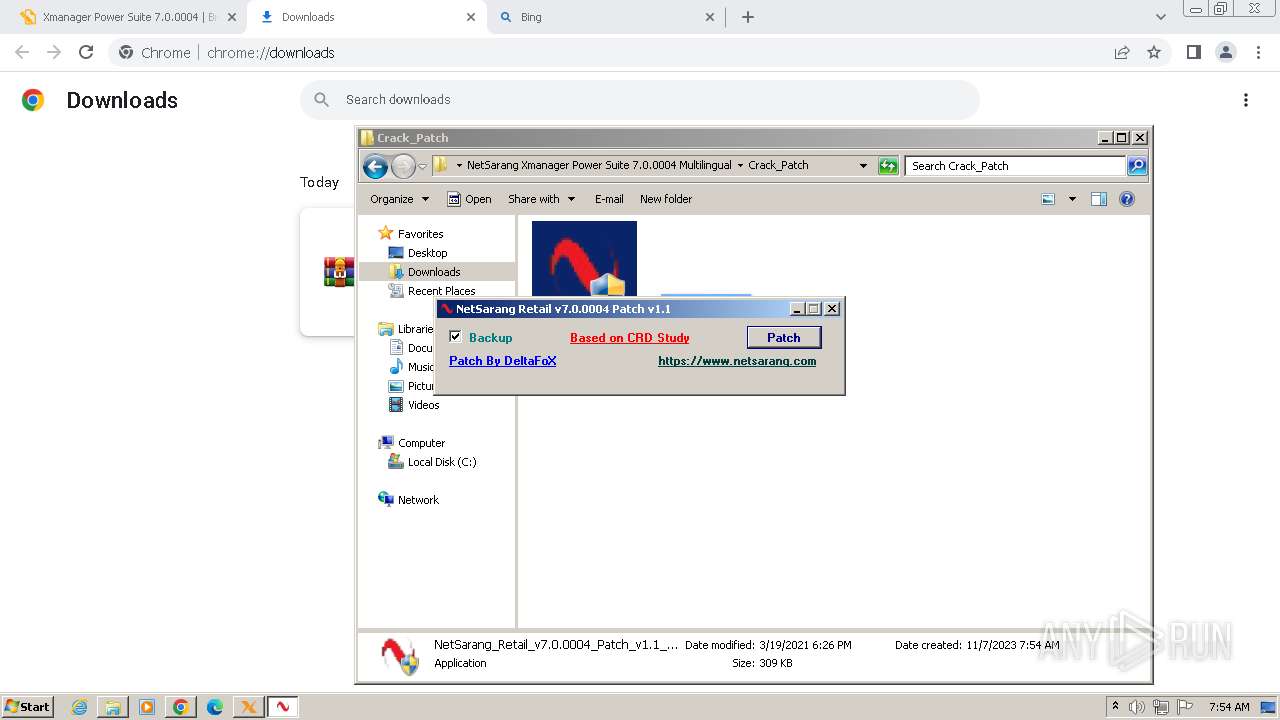
Task: Share this page icon in Chrome
Action: [x=1122, y=52]
